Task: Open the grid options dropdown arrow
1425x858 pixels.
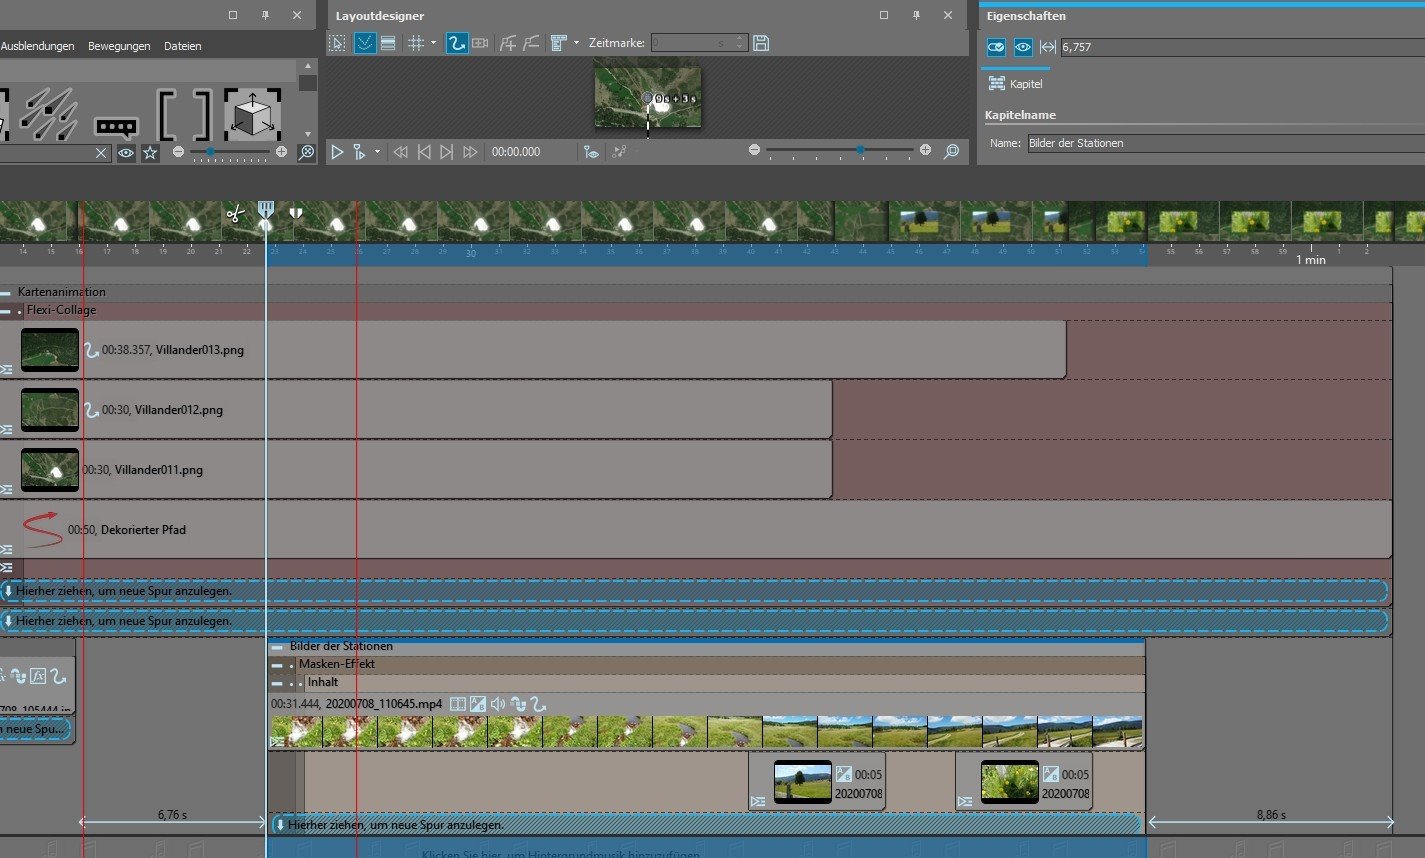Action: coord(433,43)
